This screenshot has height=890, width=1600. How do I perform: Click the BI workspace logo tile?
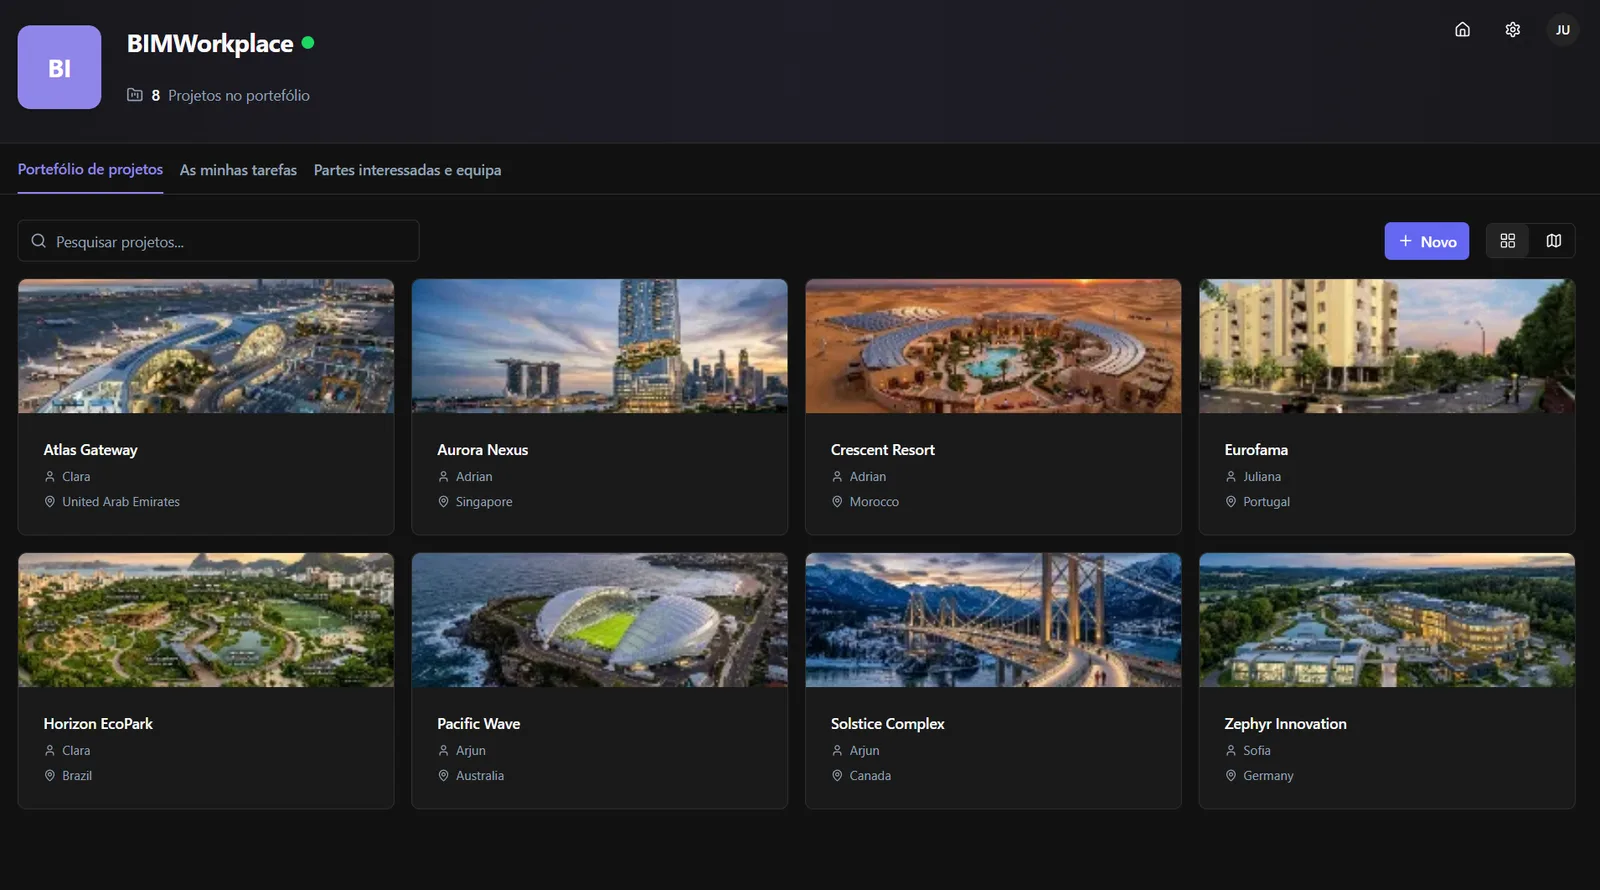click(x=59, y=67)
